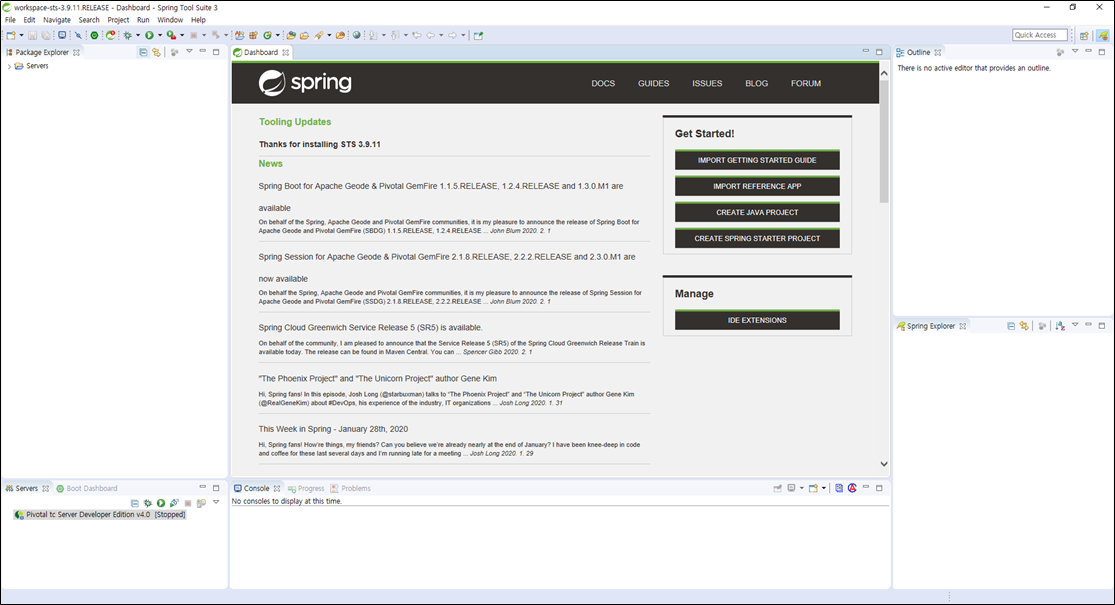The width and height of the screenshot is (1115, 605).
Task: Click Create Java Project button
Action: click(757, 212)
